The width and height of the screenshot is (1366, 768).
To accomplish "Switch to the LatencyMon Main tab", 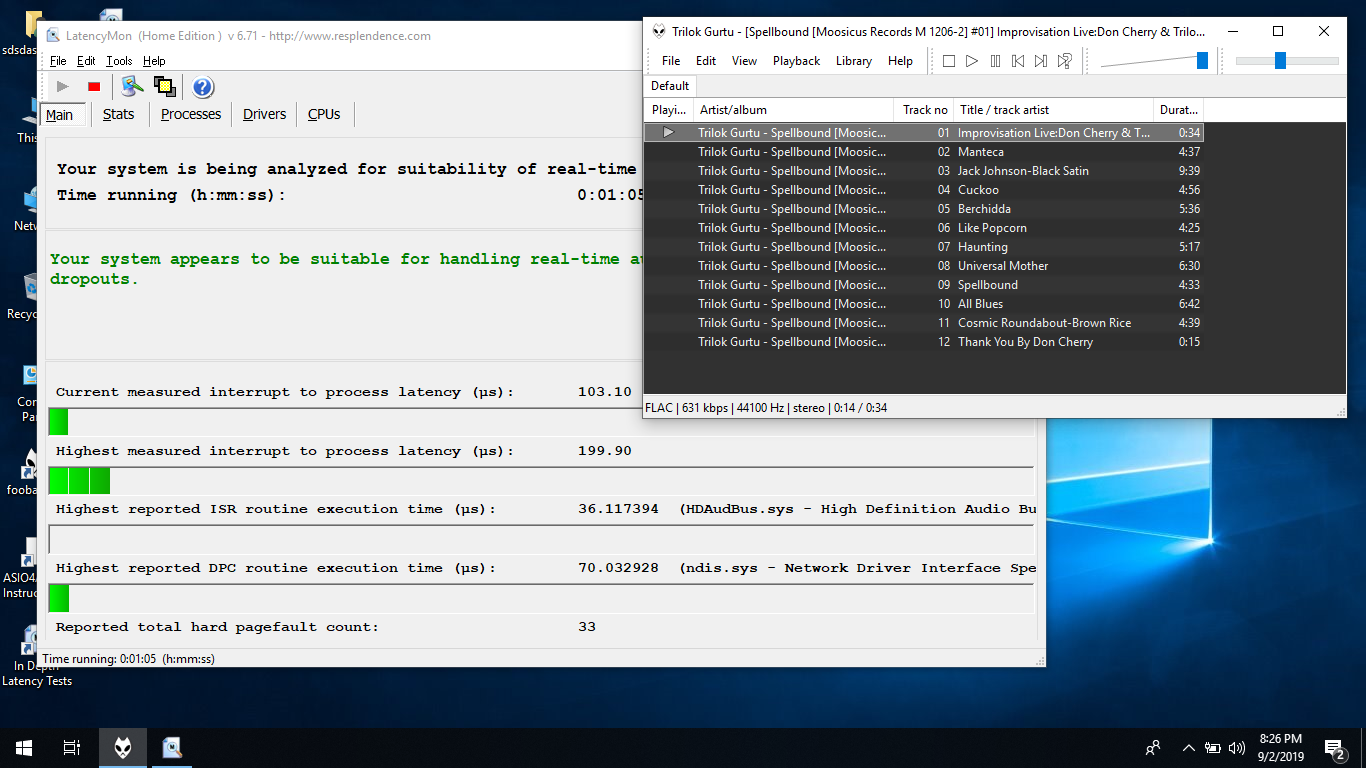I will click(x=60, y=115).
